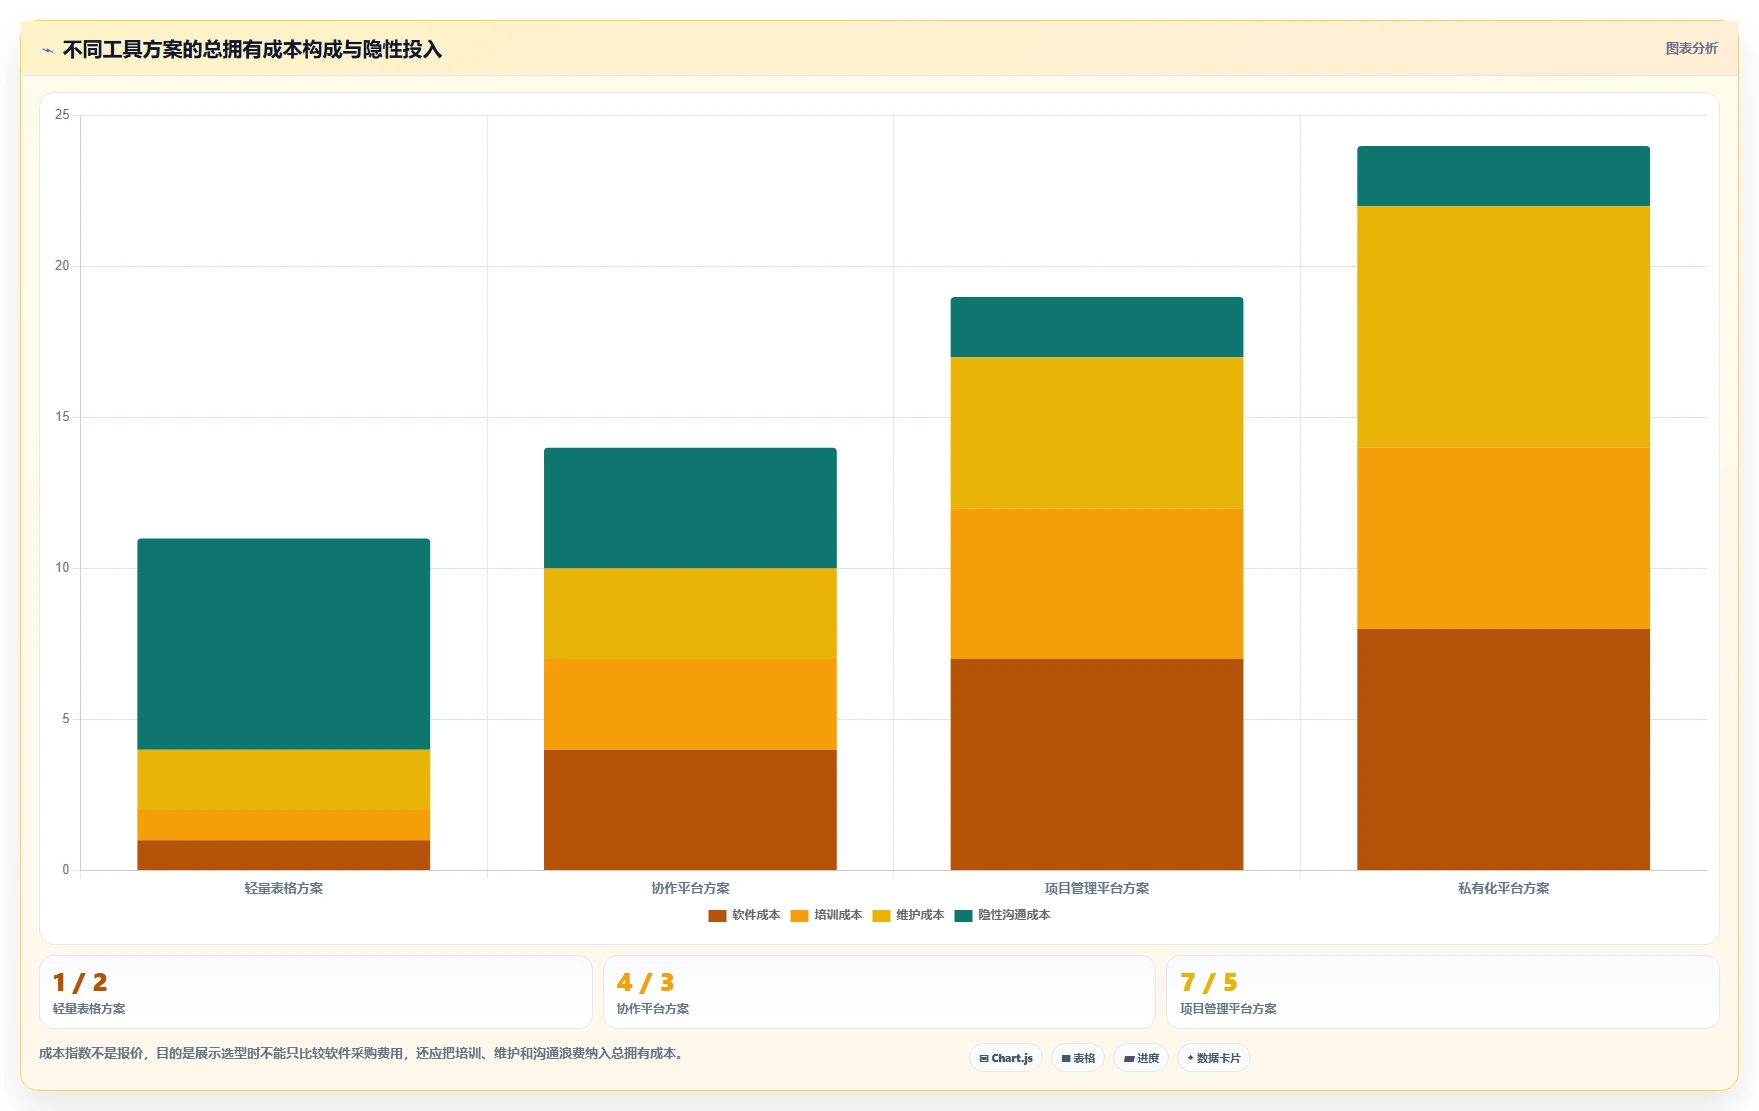Click the x-axis label 项目管理平台方案
The width and height of the screenshot is (1759, 1111).
pos(1097,888)
